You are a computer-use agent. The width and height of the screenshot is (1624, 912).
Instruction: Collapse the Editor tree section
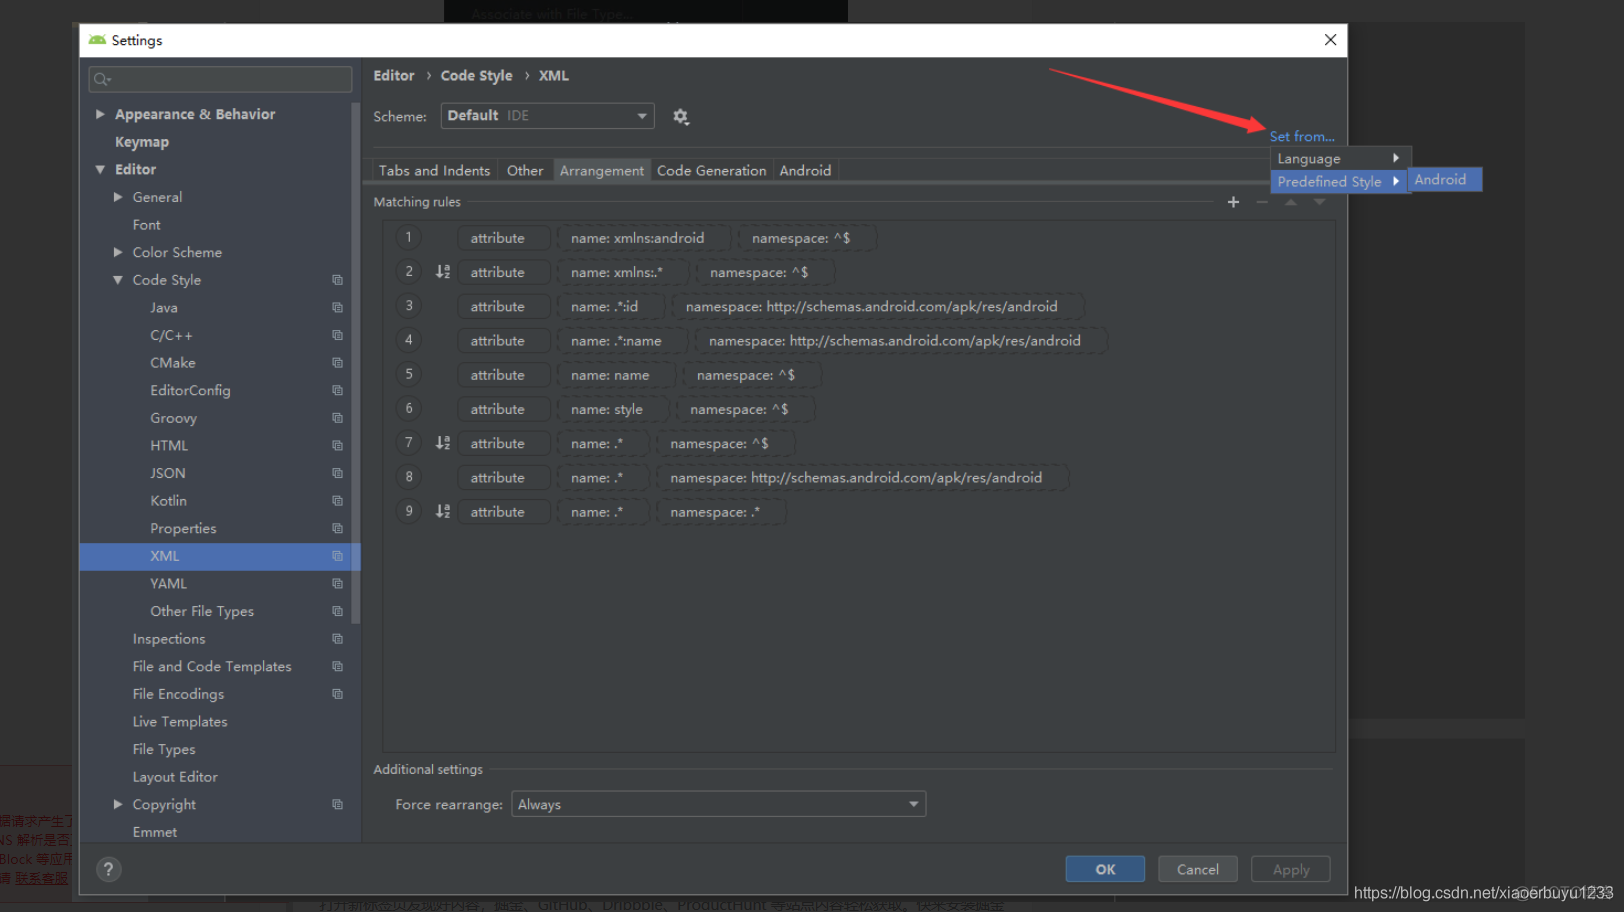click(100, 170)
